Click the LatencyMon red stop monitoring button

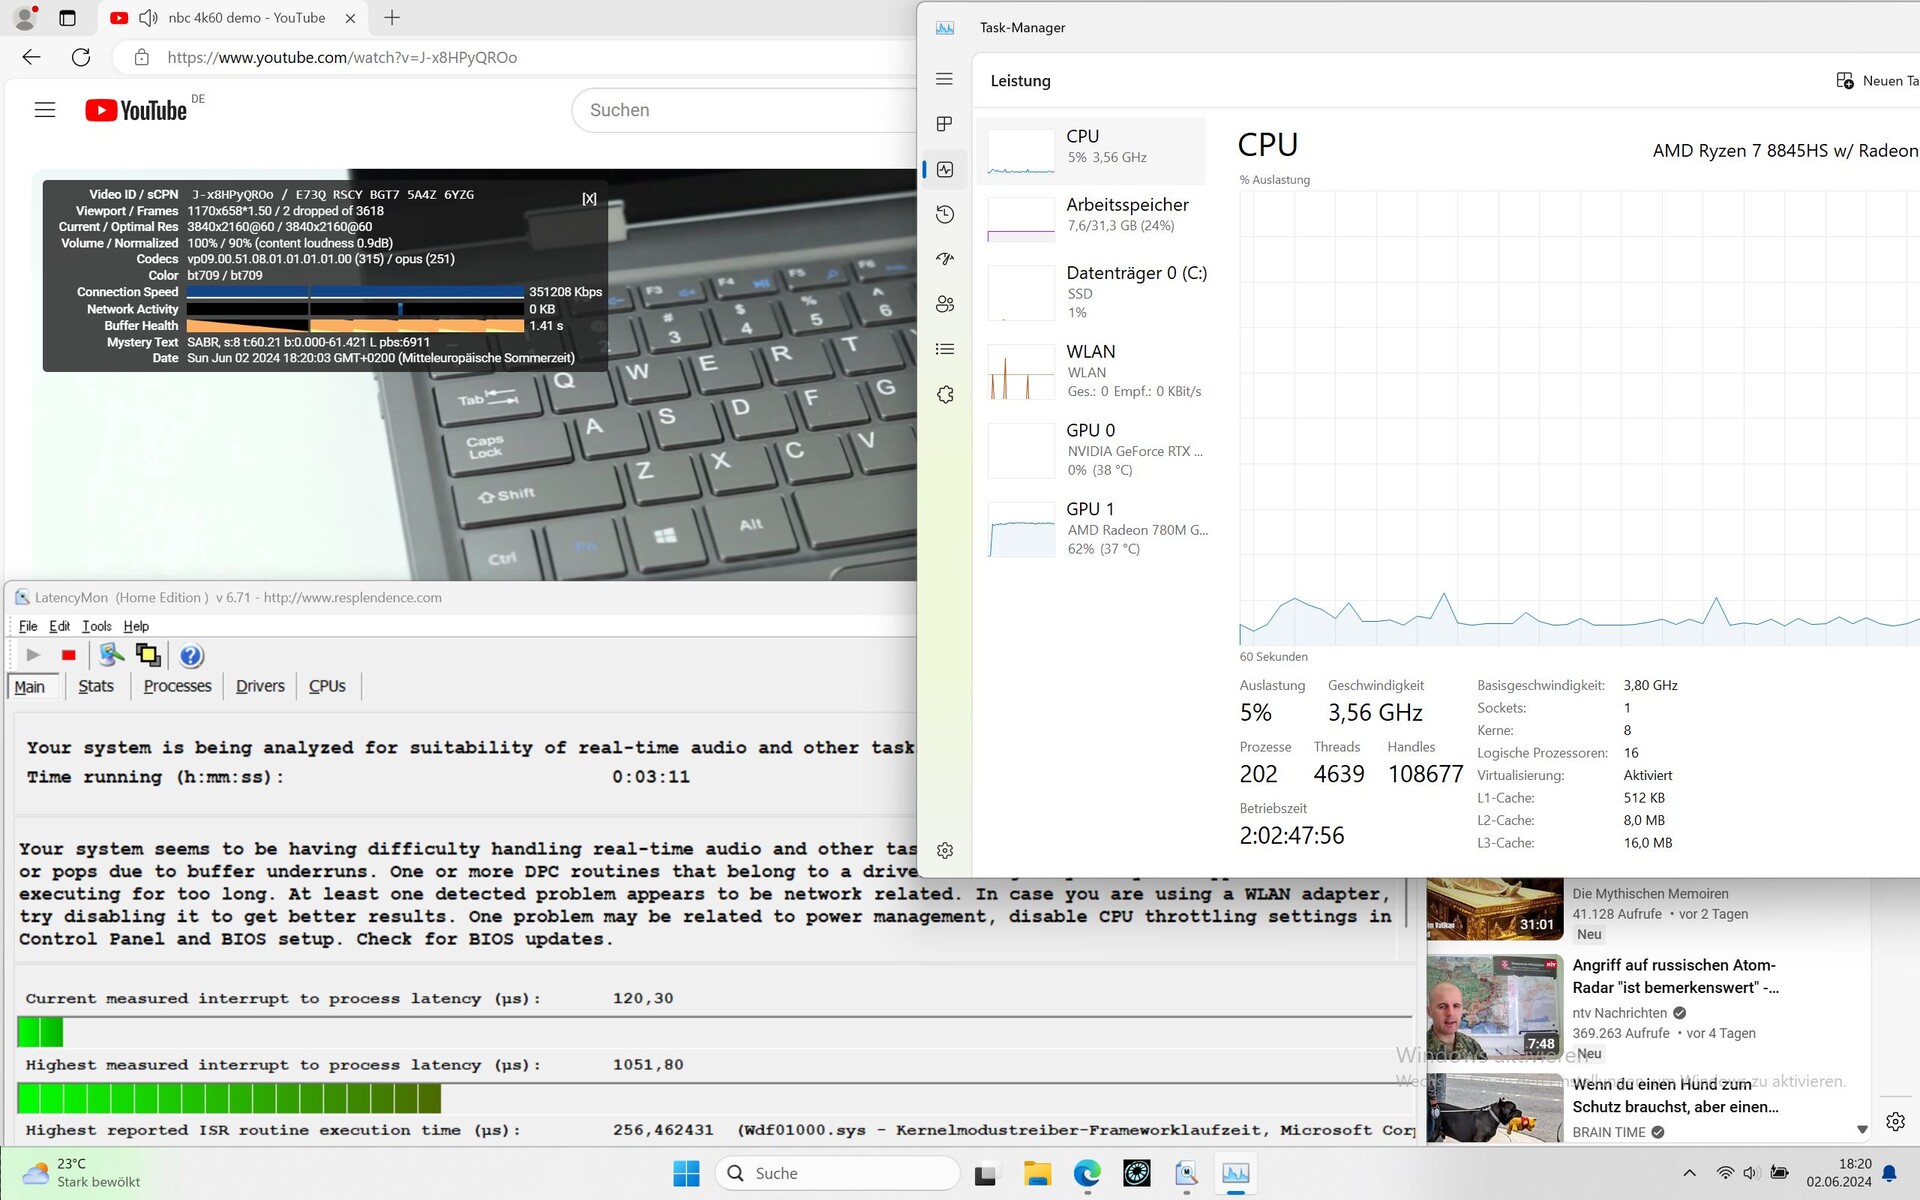(x=68, y=655)
